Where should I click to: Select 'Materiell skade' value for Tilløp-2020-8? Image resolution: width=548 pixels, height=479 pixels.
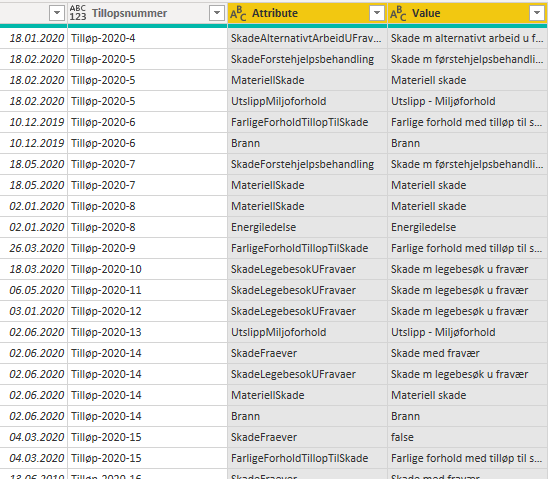[x=468, y=206]
